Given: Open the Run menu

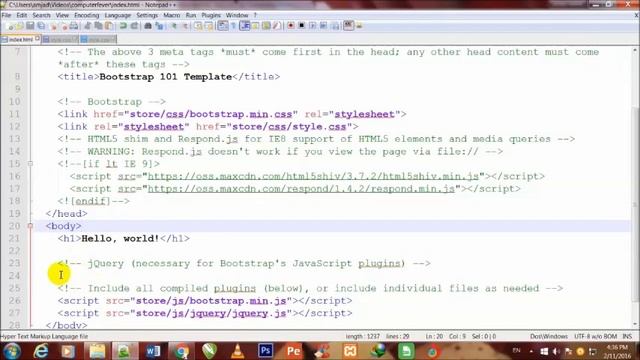Looking at the screenshot, I should tap(191, 15).
